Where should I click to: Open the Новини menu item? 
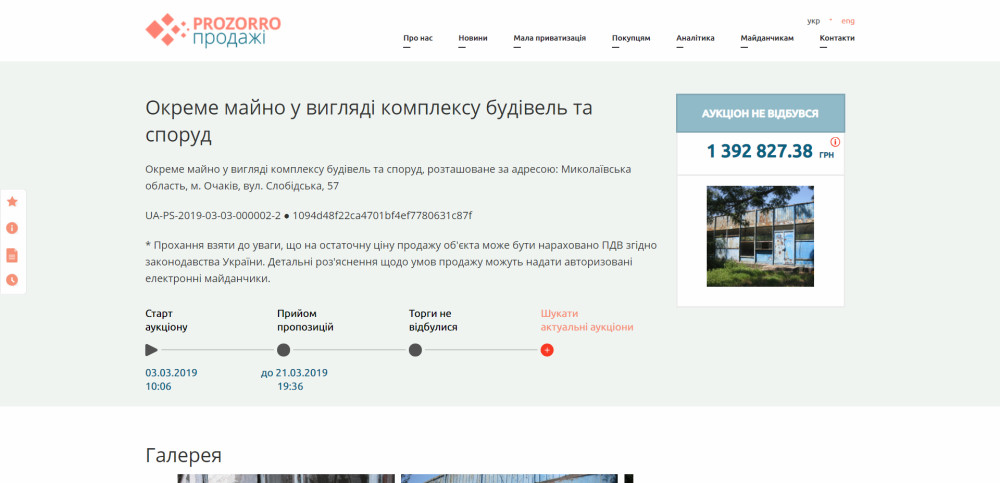(x=473, y=38)
